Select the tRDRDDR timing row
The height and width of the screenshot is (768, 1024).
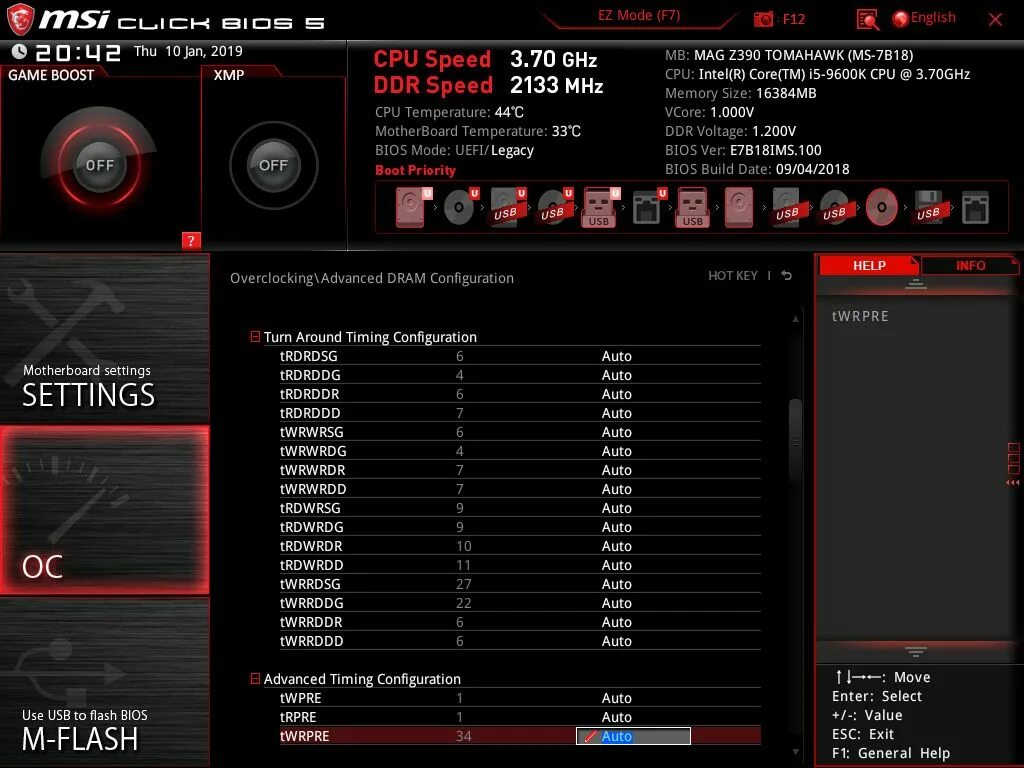(520, 394)
